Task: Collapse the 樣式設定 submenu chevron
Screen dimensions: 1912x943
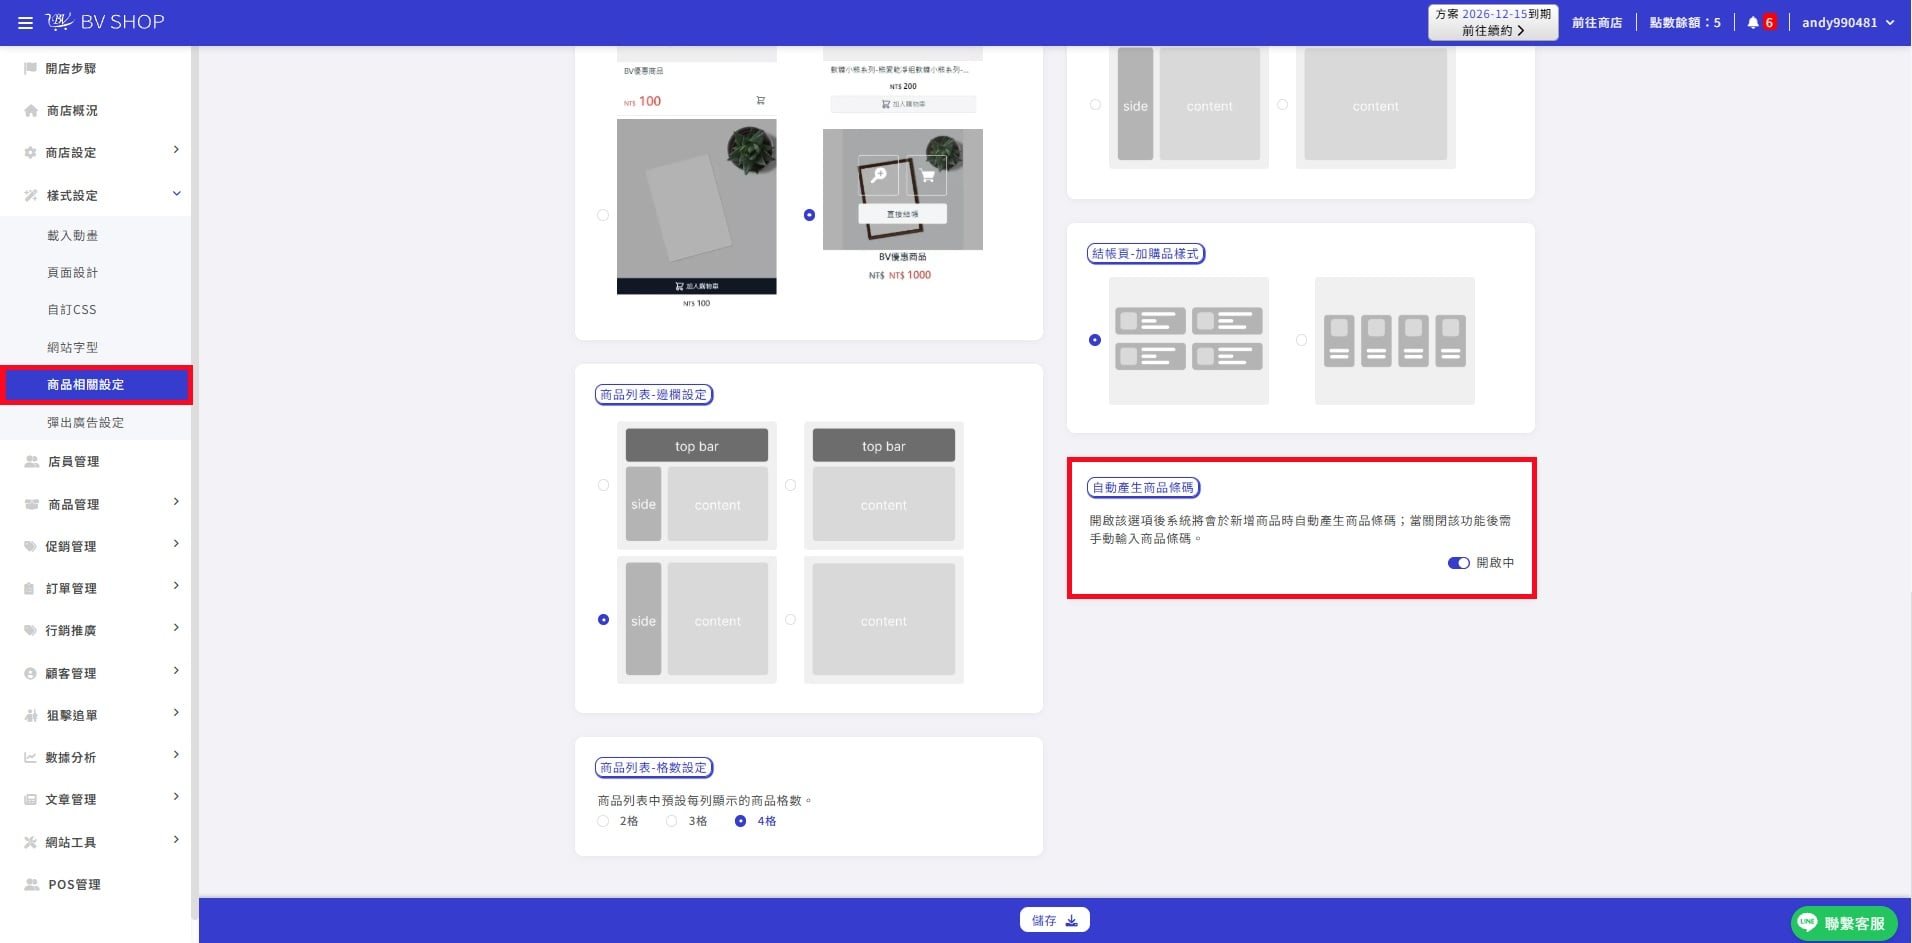Action: [x=176, y=194]
